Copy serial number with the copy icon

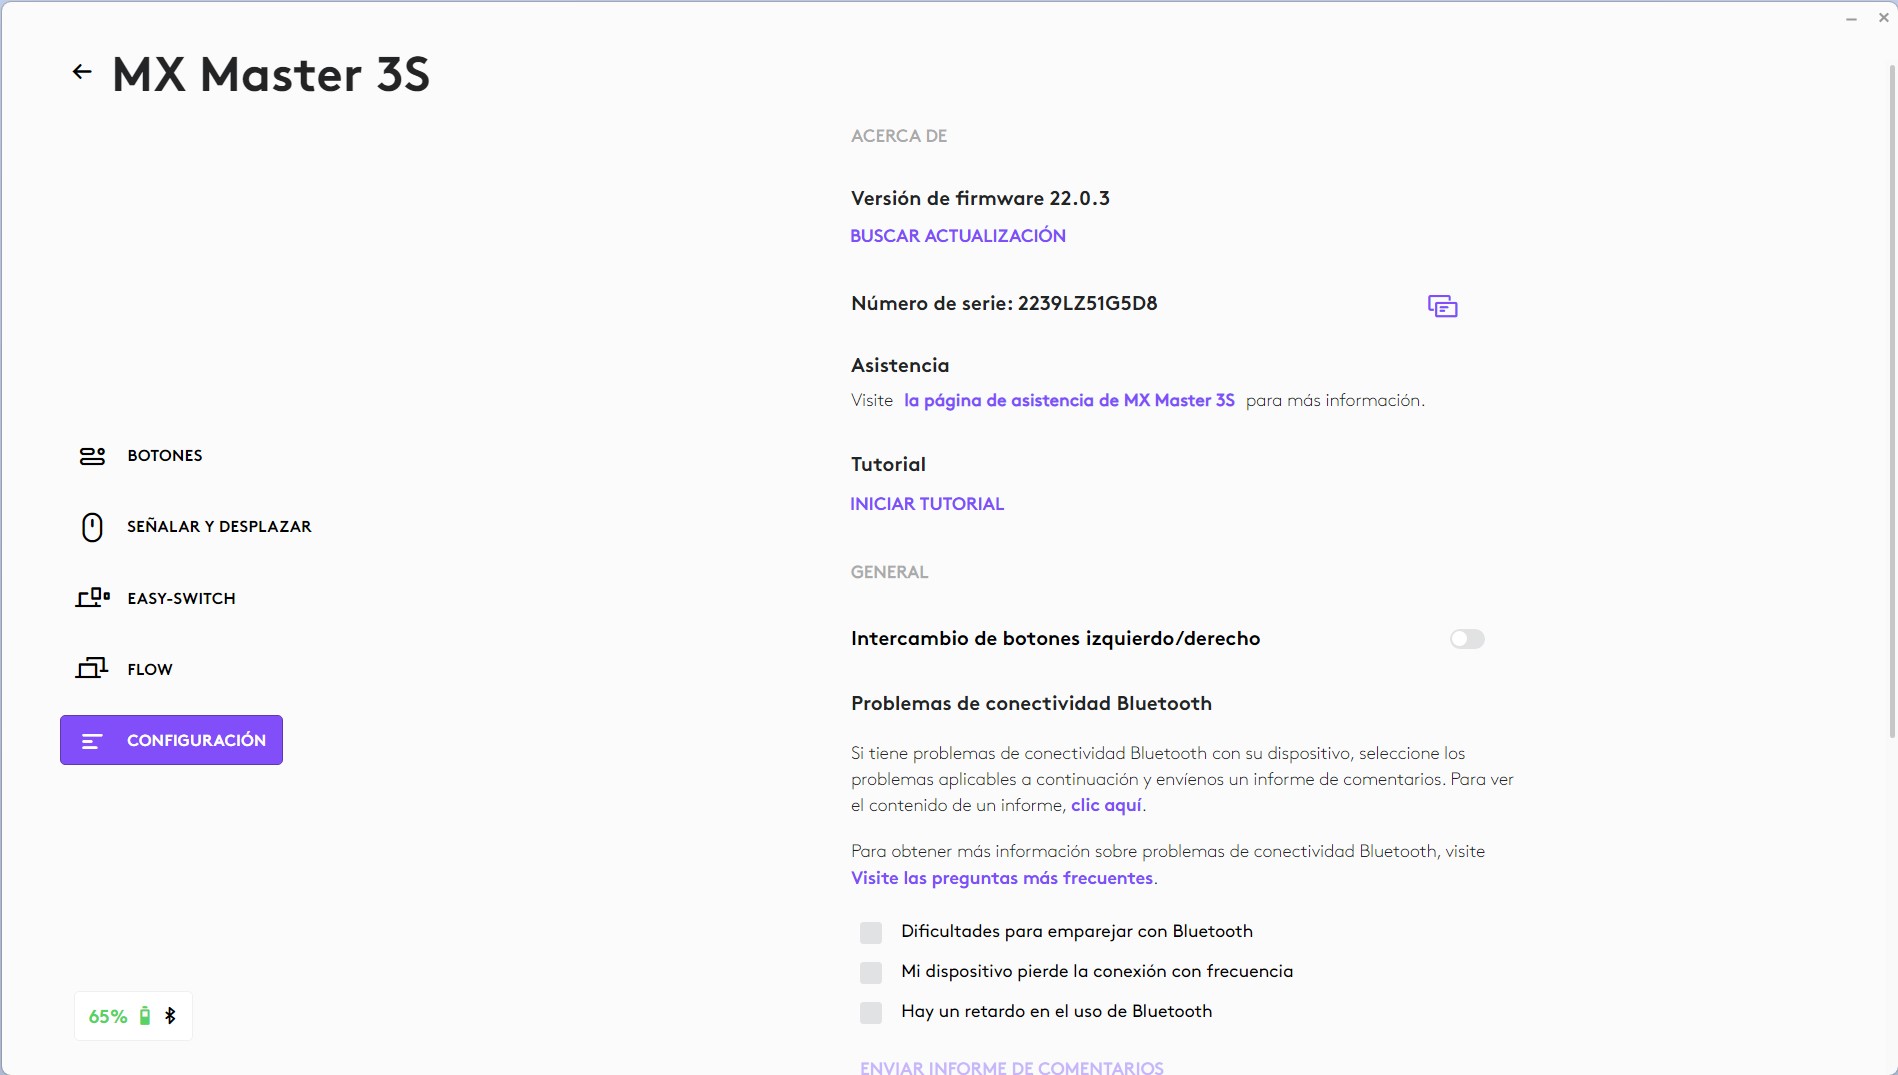(x=1442, y=306)
